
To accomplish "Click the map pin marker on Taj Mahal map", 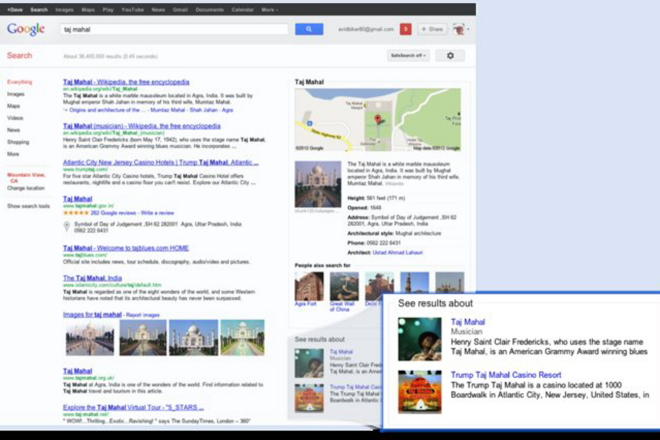I will coord(378,120).
